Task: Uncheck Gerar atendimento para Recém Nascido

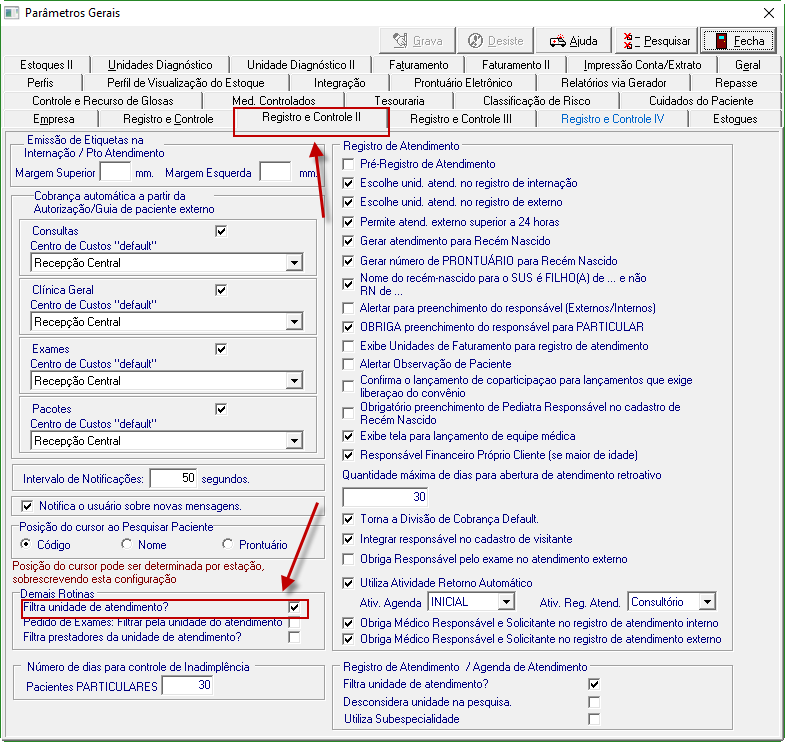Action: (348, 241)
